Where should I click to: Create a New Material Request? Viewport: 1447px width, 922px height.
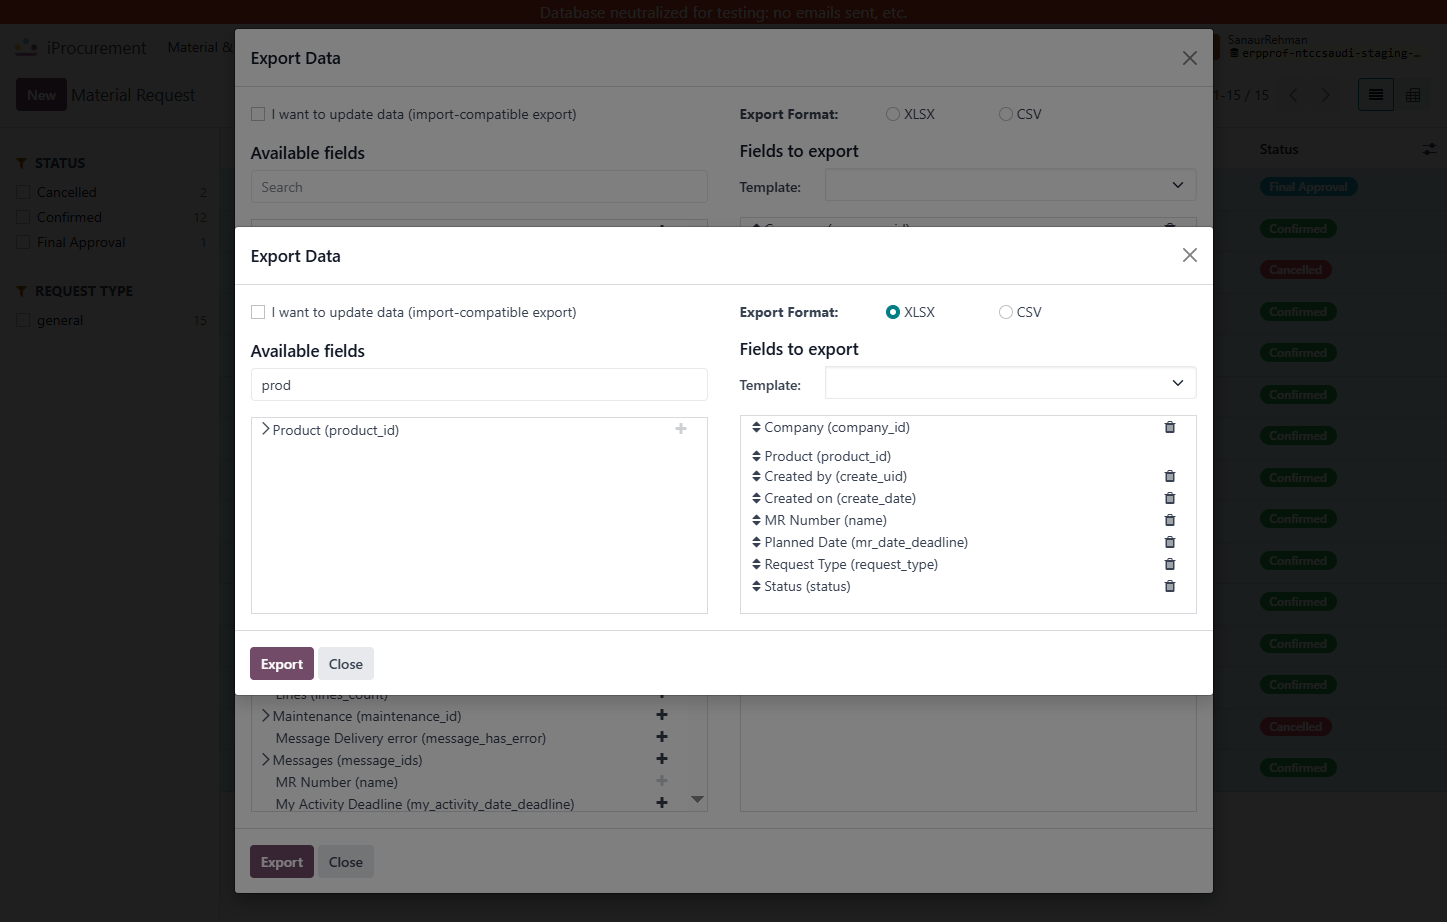tap(41, 95)
